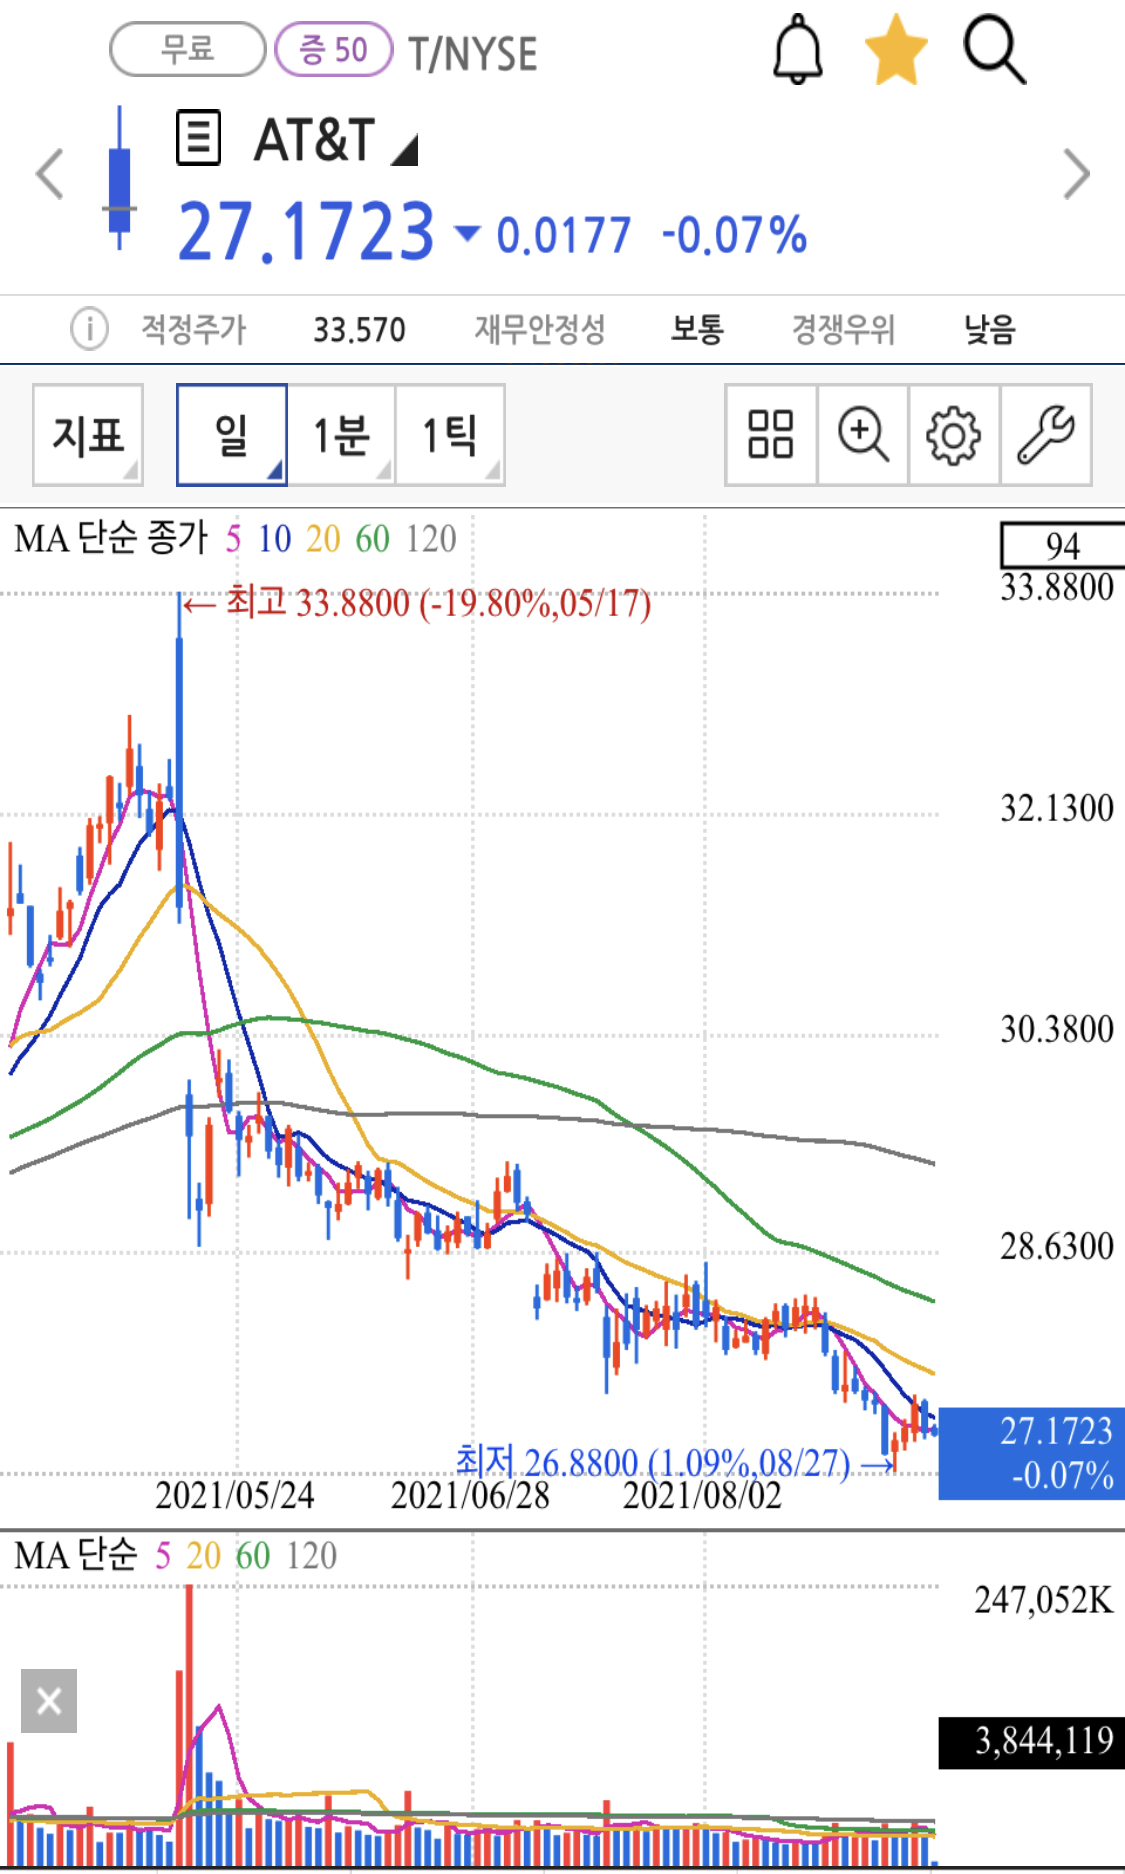Tap the MA 단순 종가 chart label
Image resolution: width=1125 pixels, height=1874 pixels.
coord(111,538)
